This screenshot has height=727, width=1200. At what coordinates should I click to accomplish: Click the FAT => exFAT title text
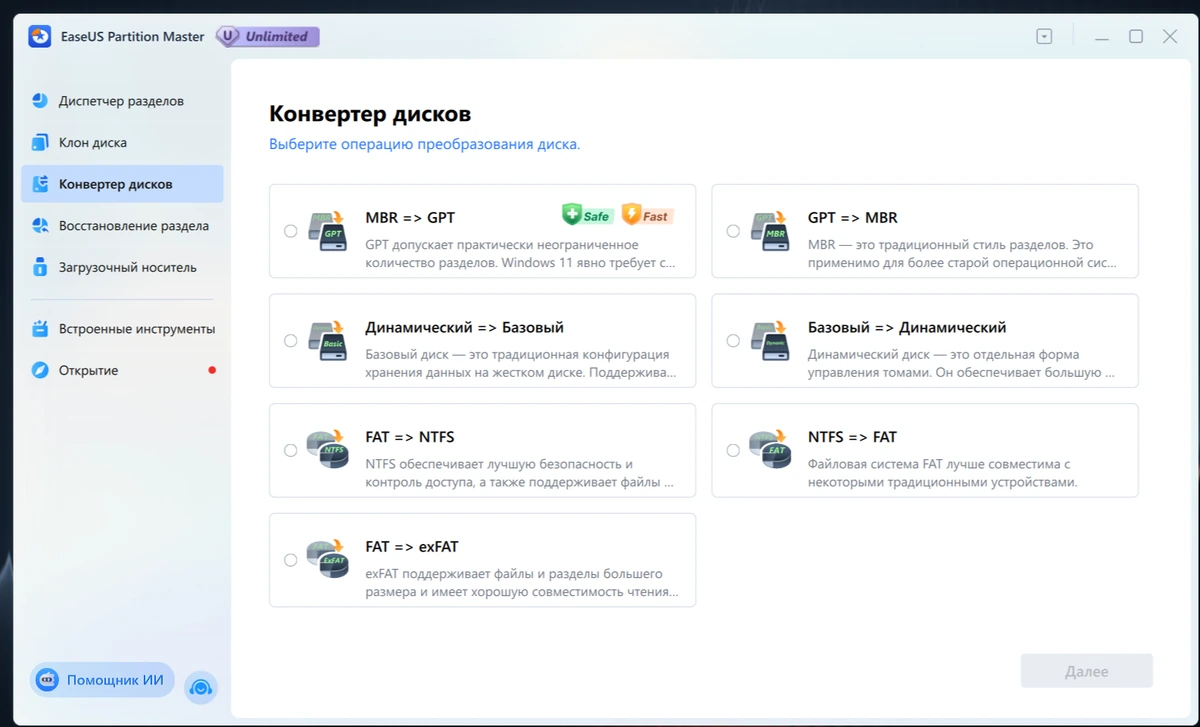click(412, 548)
